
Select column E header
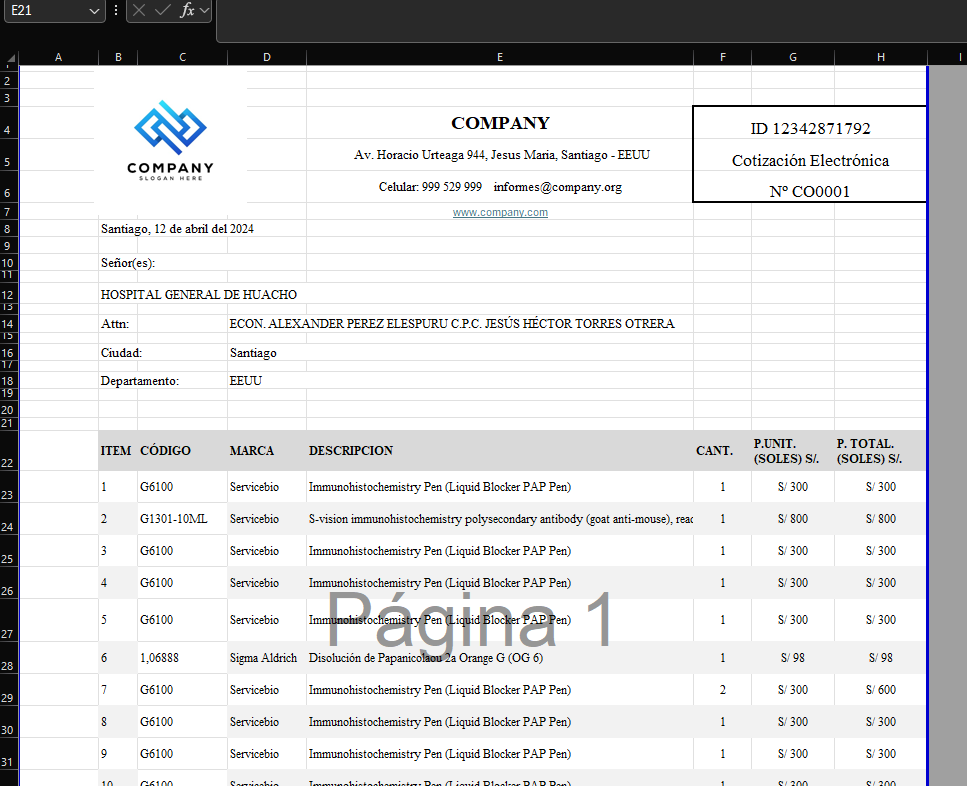[500, 57]
